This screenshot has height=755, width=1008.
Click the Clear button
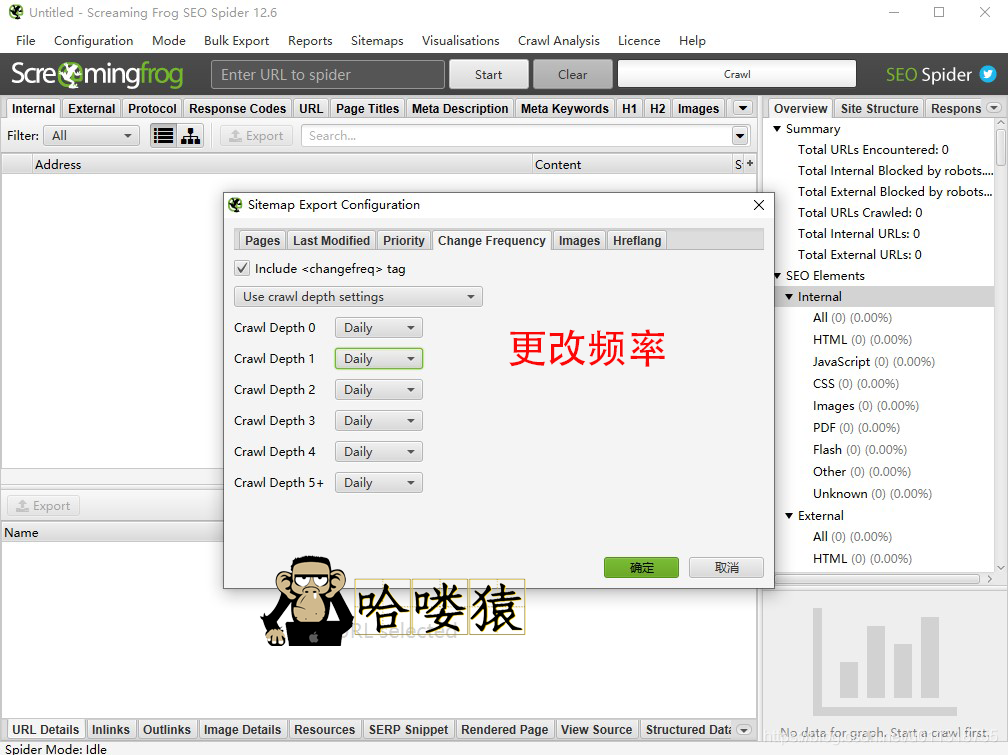coord(572,75)
